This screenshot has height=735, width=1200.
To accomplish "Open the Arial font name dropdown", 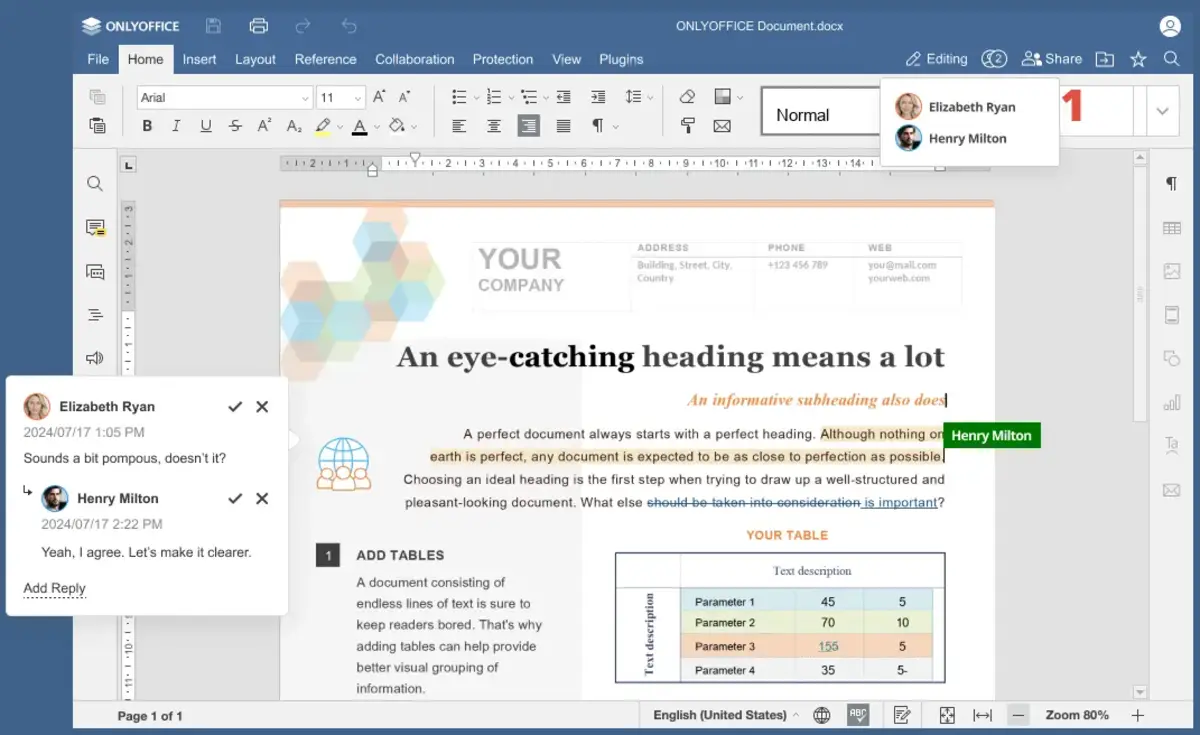I will point(305,98).
